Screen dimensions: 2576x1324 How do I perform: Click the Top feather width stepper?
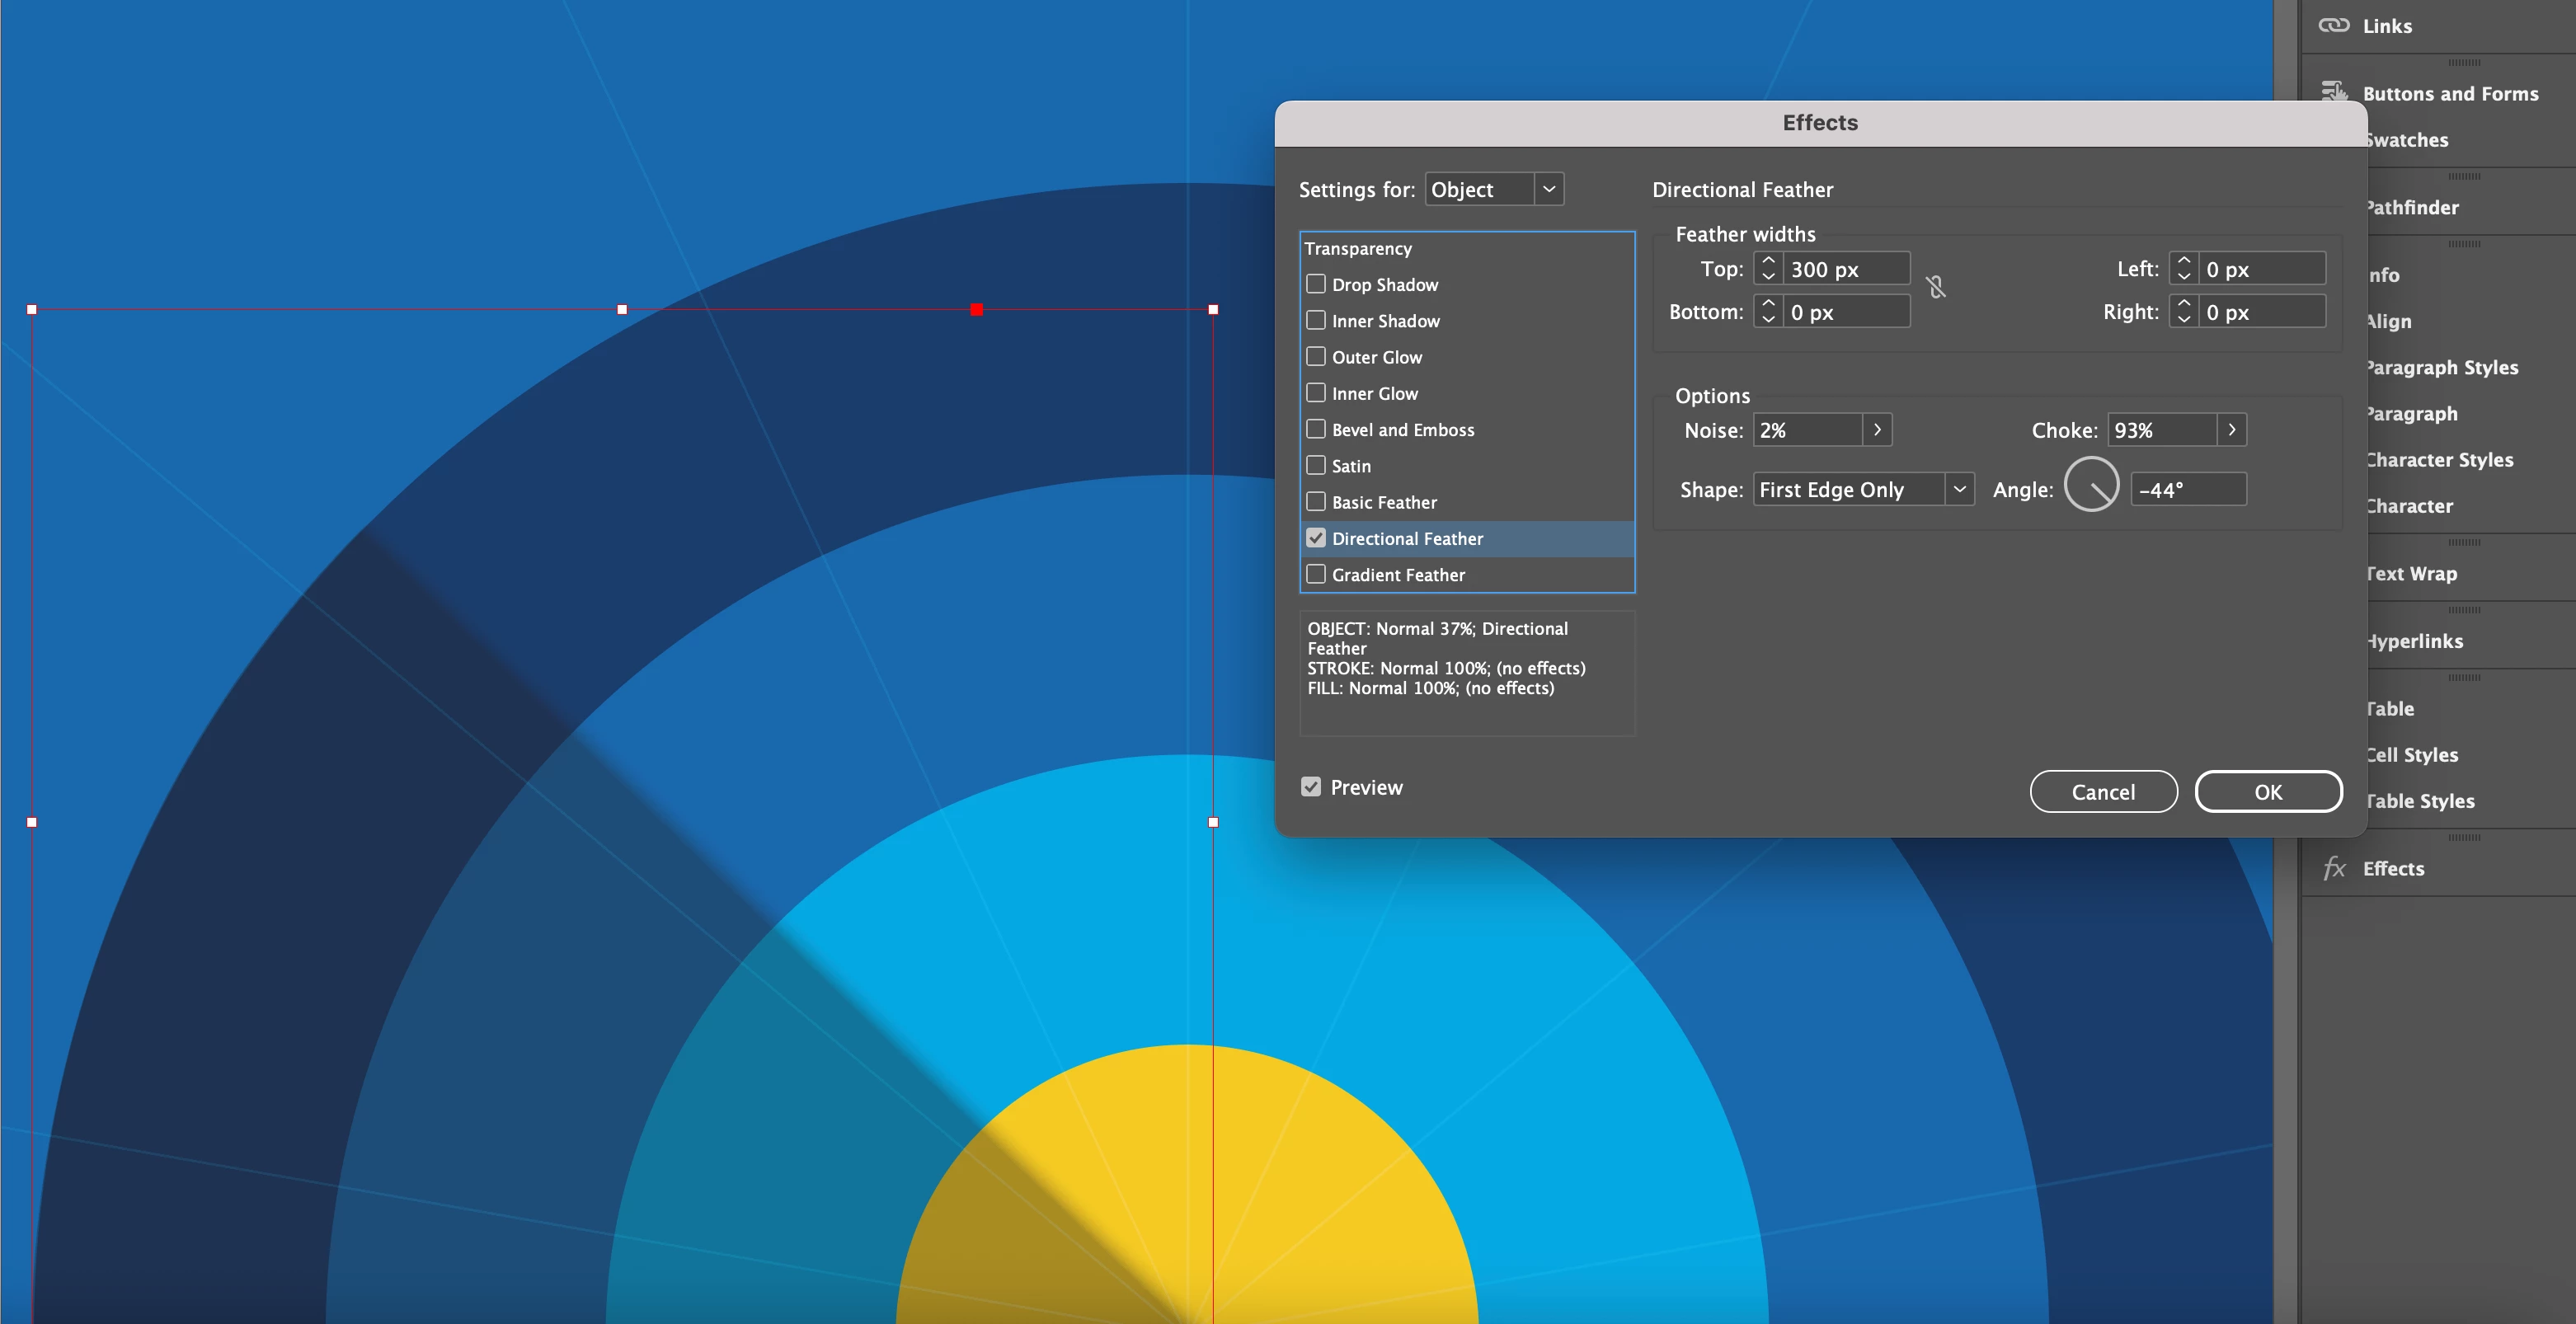tap(1768, 268)
